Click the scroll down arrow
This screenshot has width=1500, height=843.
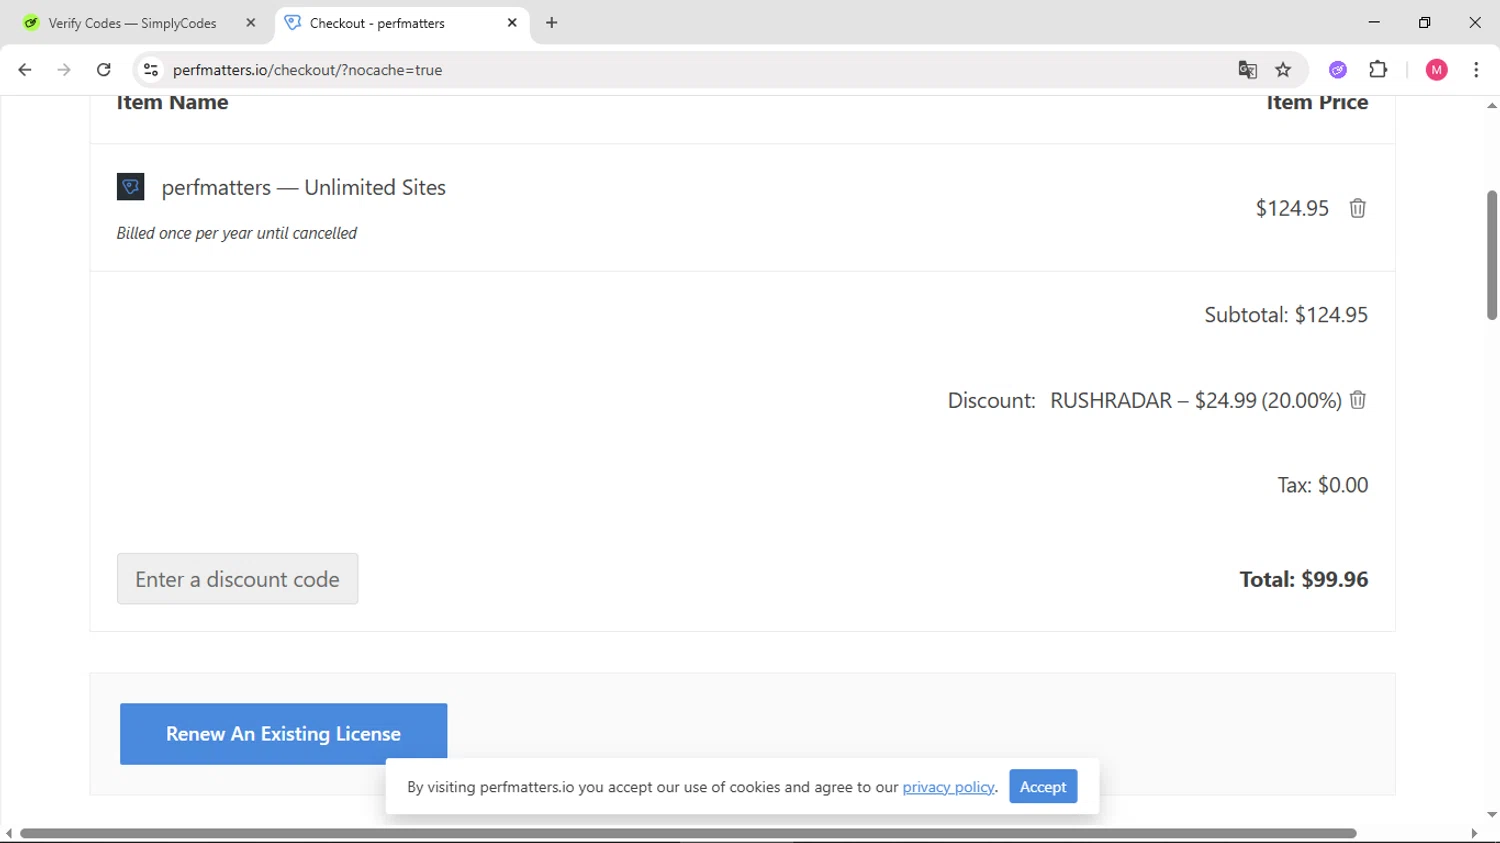click(x=1492, y=815)
